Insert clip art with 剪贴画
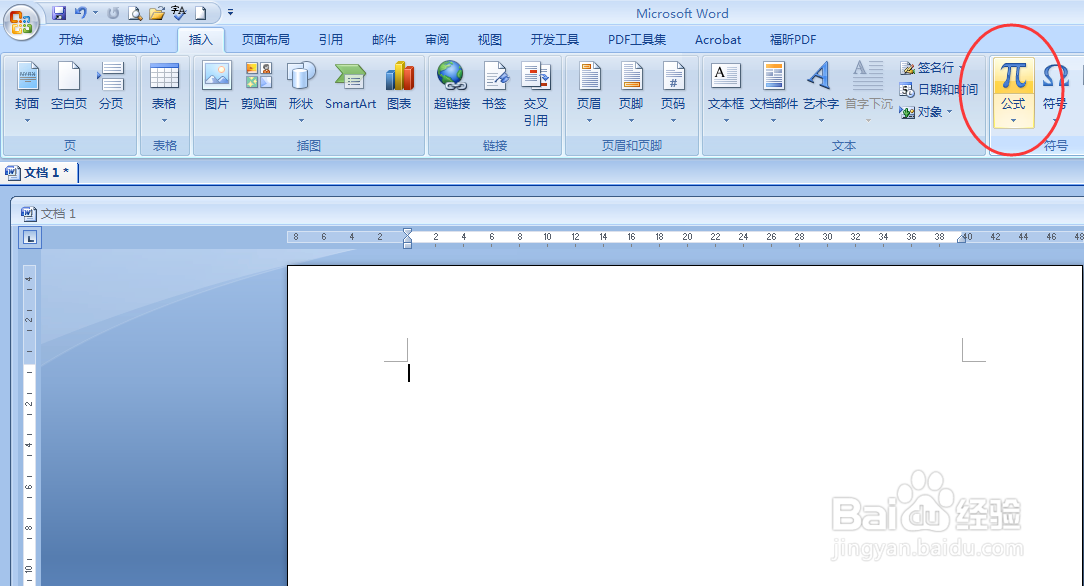Viewport: 1084px width, 586px height. click(259, 86)
